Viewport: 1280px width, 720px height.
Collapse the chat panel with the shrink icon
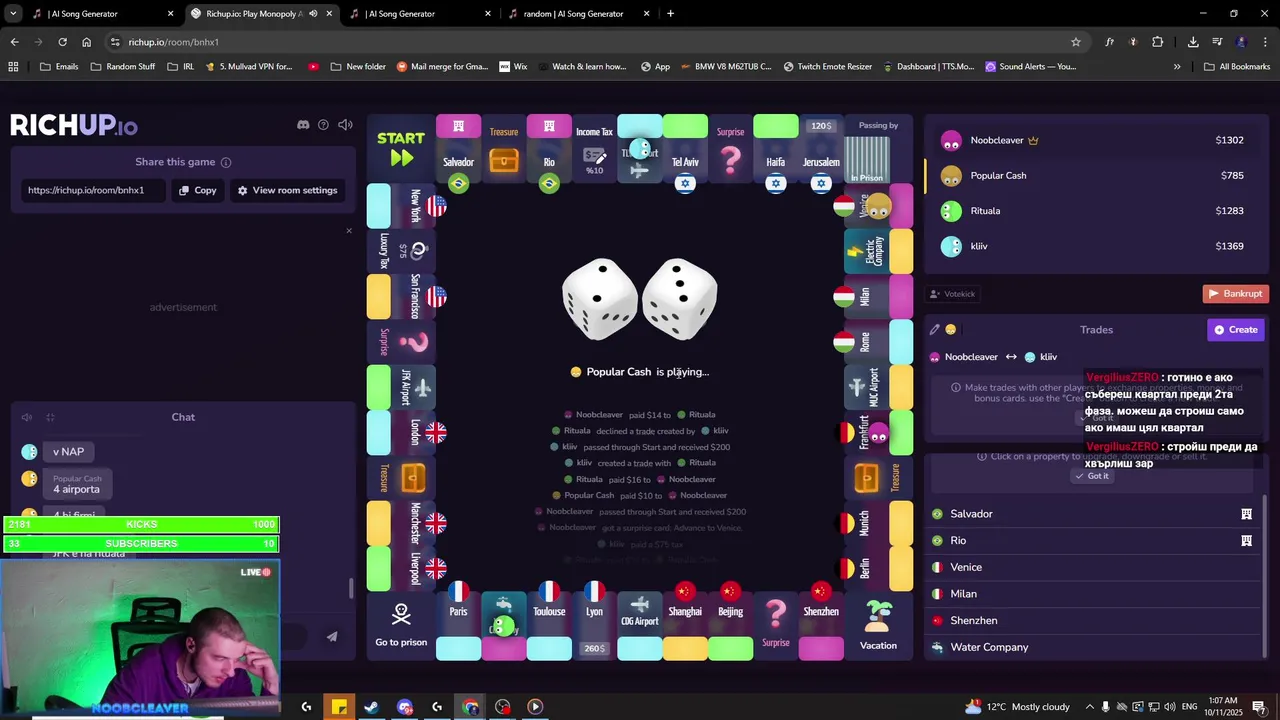click(50, 417)
